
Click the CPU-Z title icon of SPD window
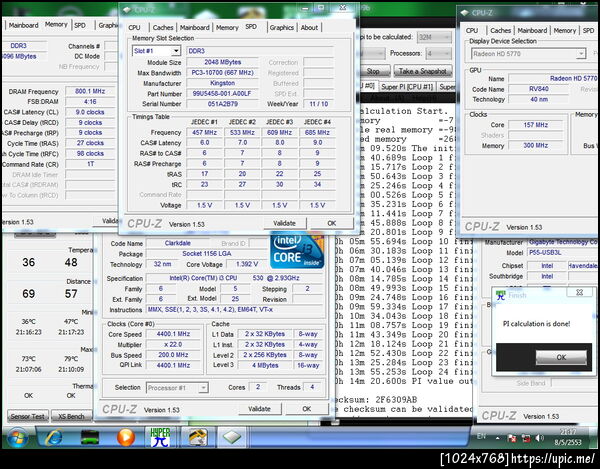point(127,10)
